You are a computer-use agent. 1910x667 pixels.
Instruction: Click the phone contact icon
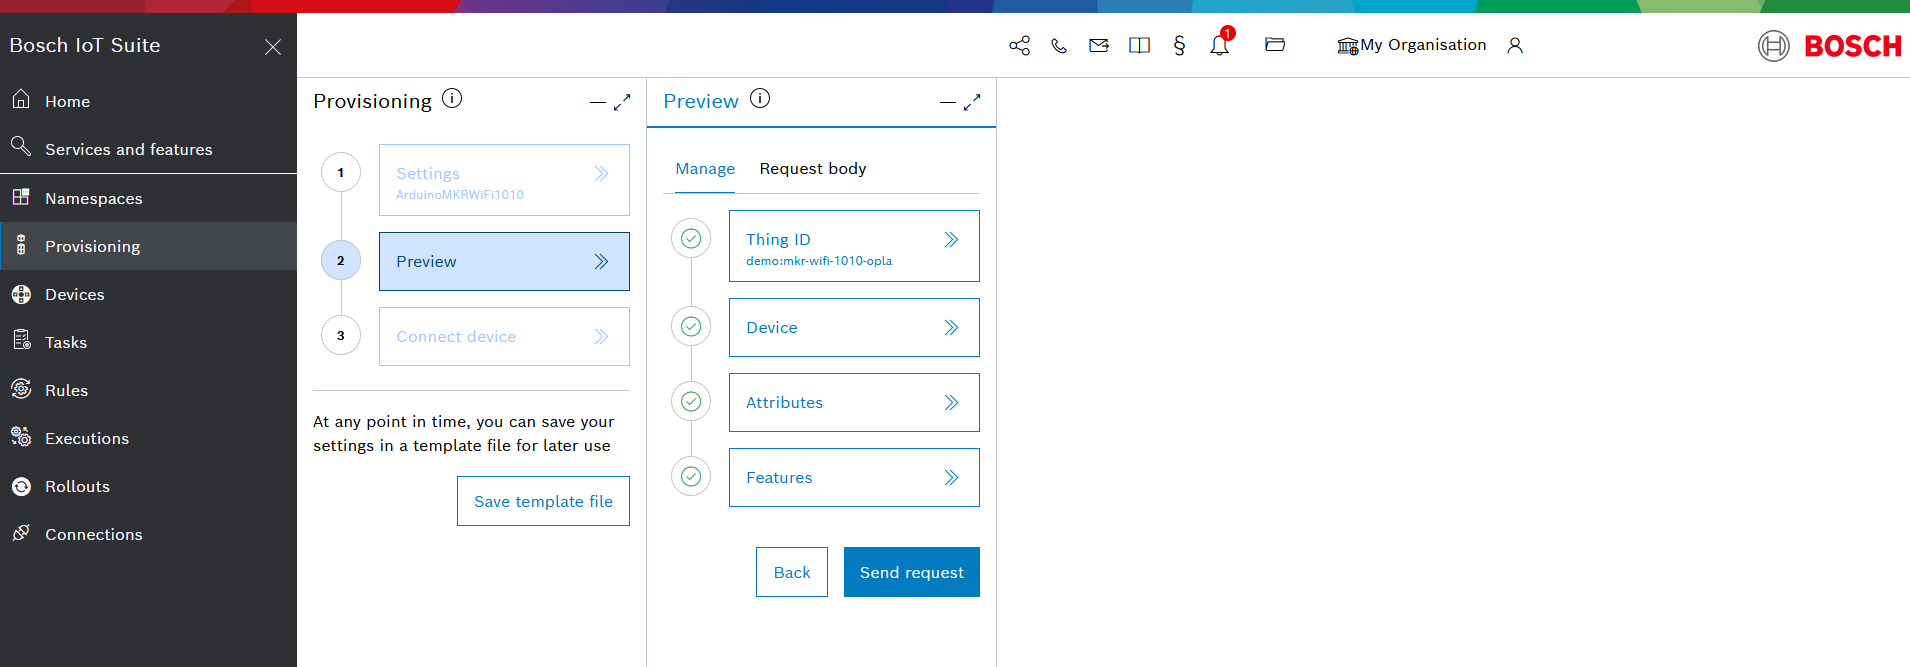coord(1059,45)
